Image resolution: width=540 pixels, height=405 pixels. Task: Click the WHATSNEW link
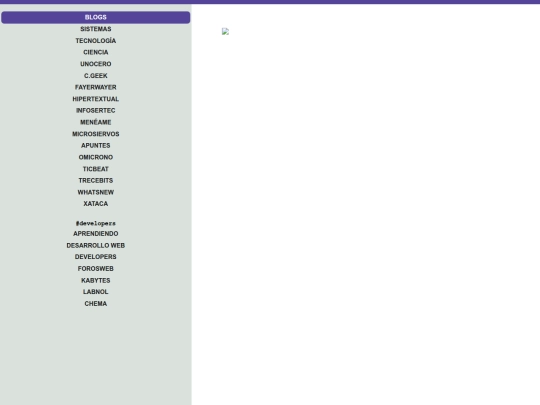point(95,193)
